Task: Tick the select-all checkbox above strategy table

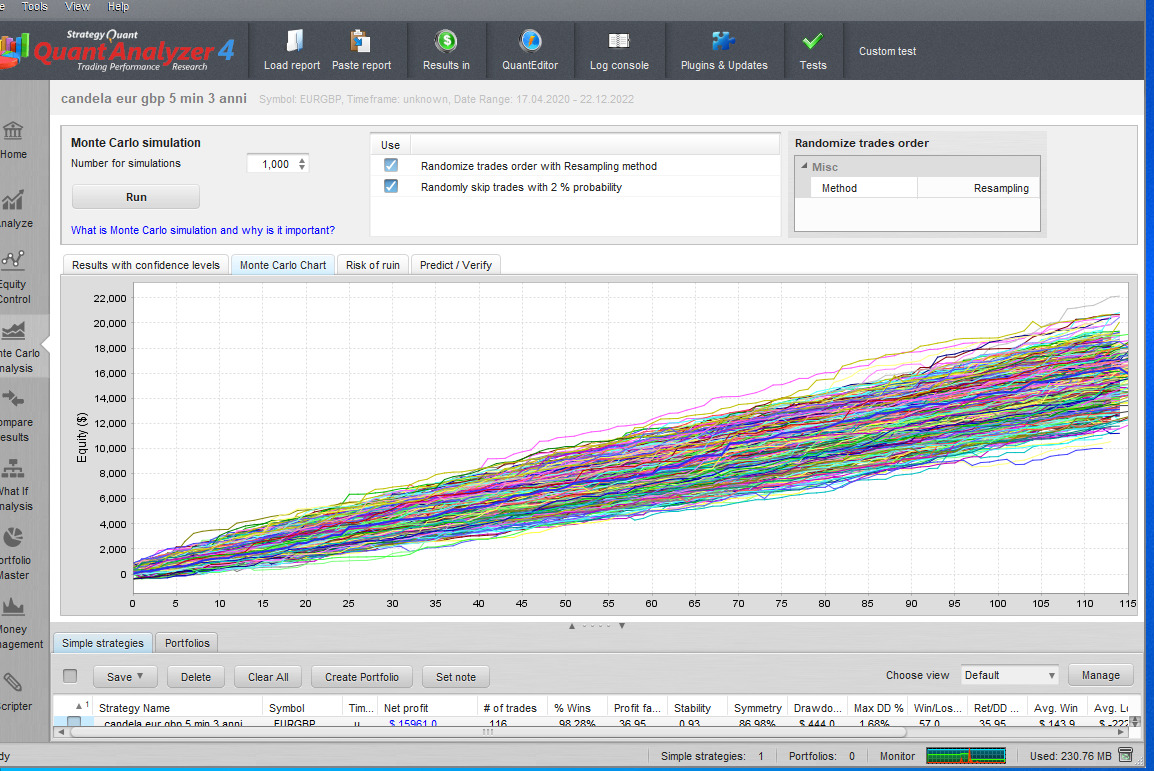Action: [70, 676]
